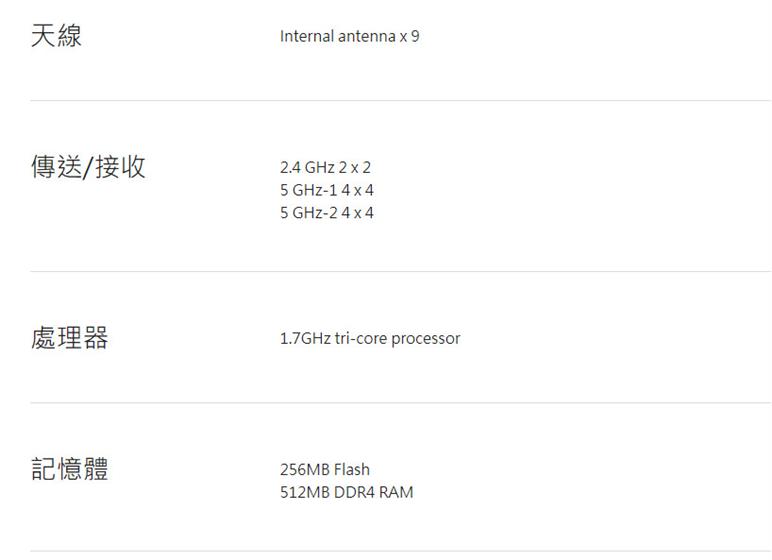
Task: Click the divider line below the 傳送/接收 row
Action: tap(400, 271)
